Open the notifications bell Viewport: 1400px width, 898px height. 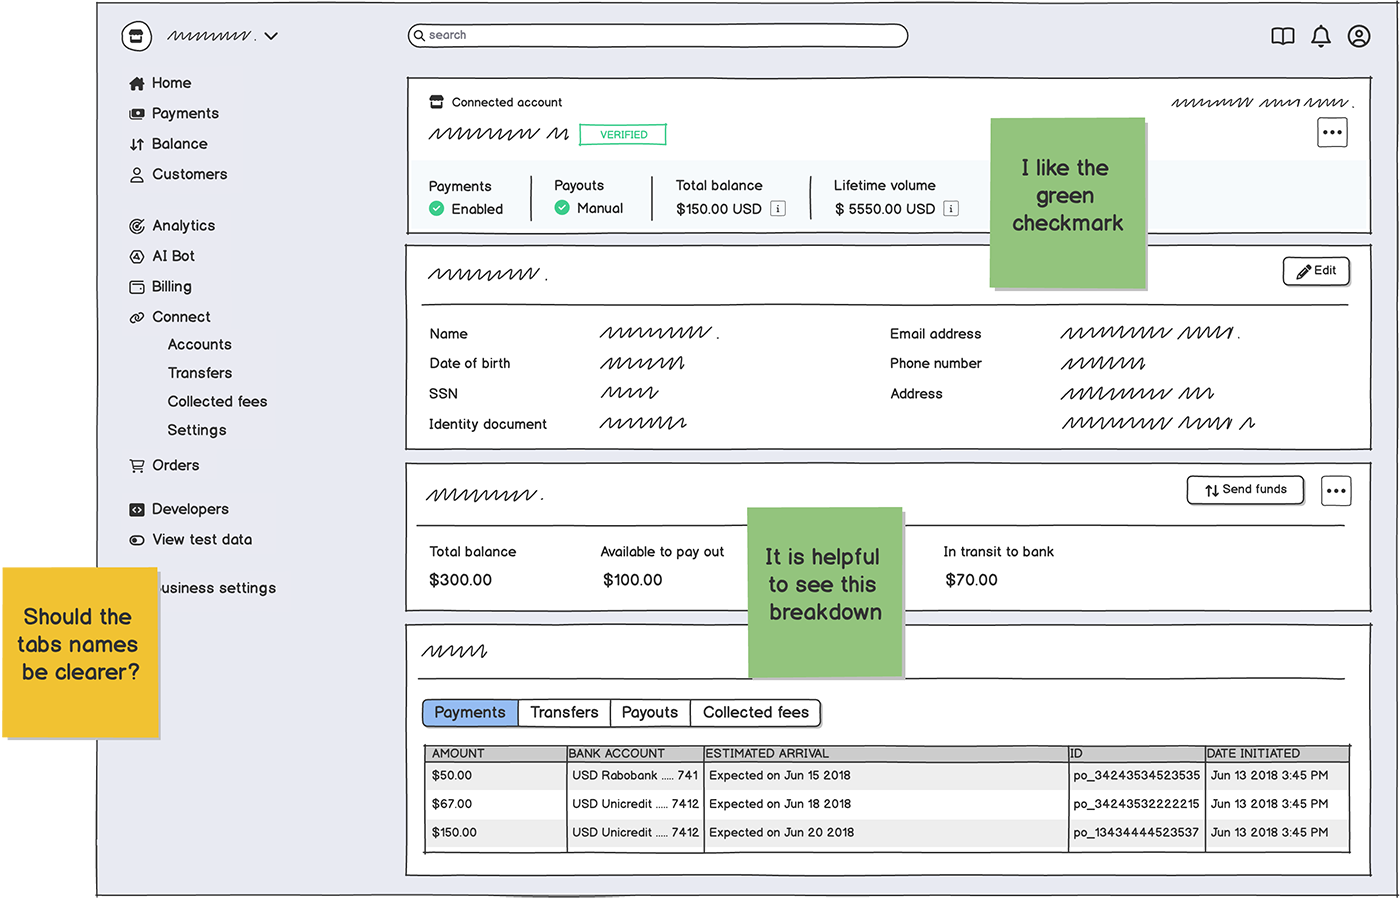click(x=1320, y=36)
